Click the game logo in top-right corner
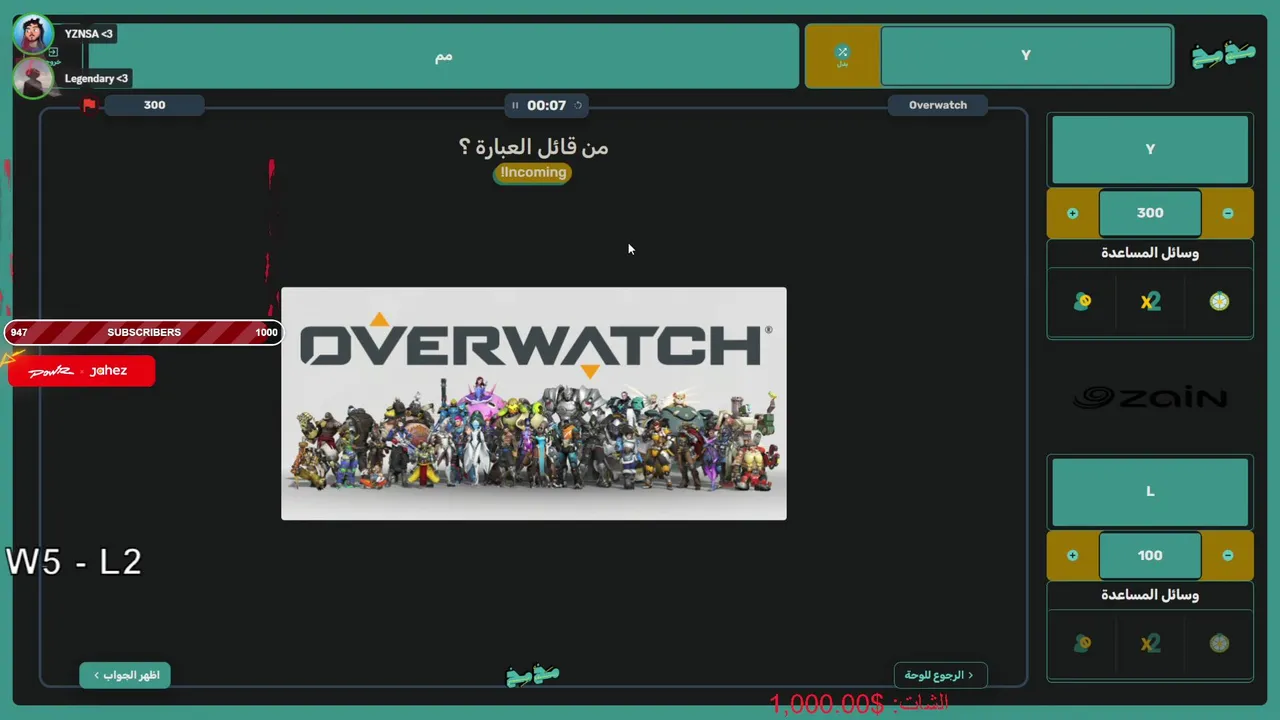Image resolution: width=1280 pixels, height=720 pixels. (1223, 55)
